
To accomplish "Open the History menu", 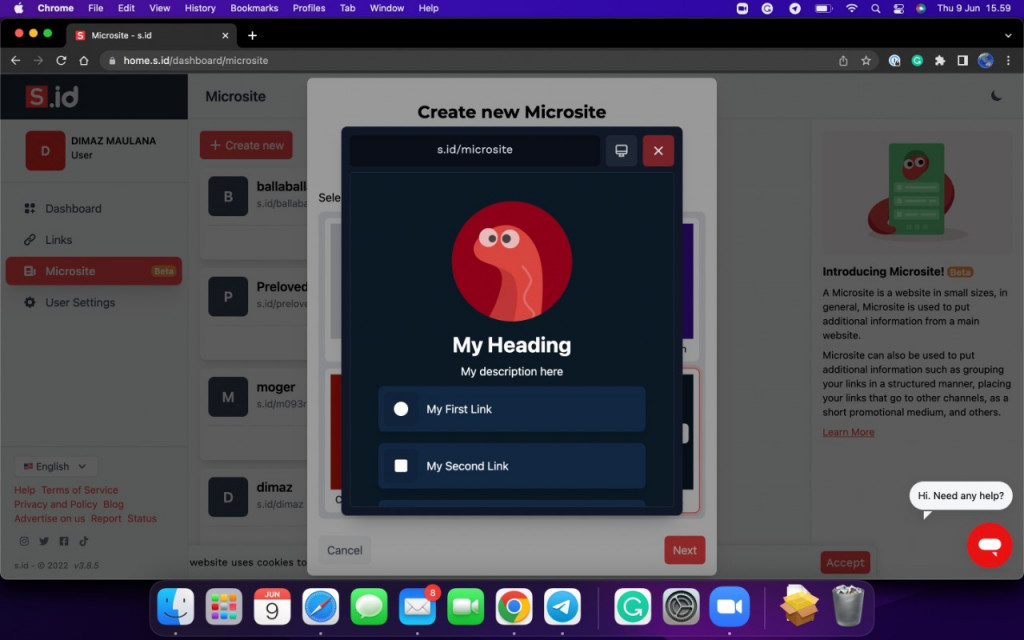I will 200,8.
